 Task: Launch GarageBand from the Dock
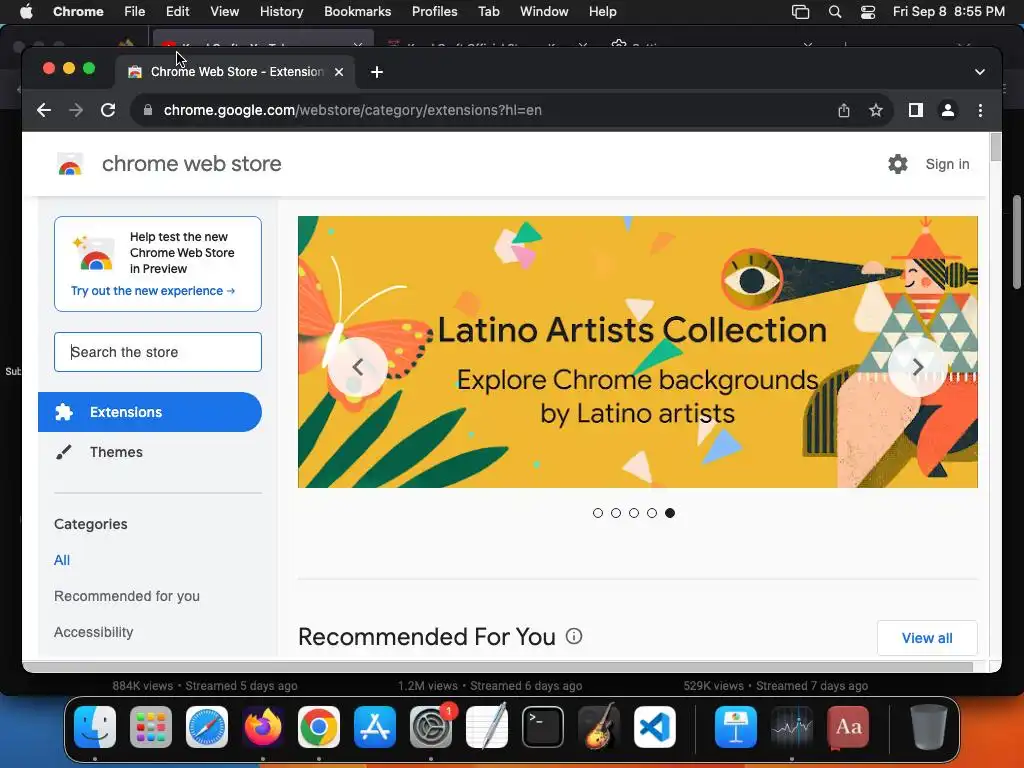[599, 727]
